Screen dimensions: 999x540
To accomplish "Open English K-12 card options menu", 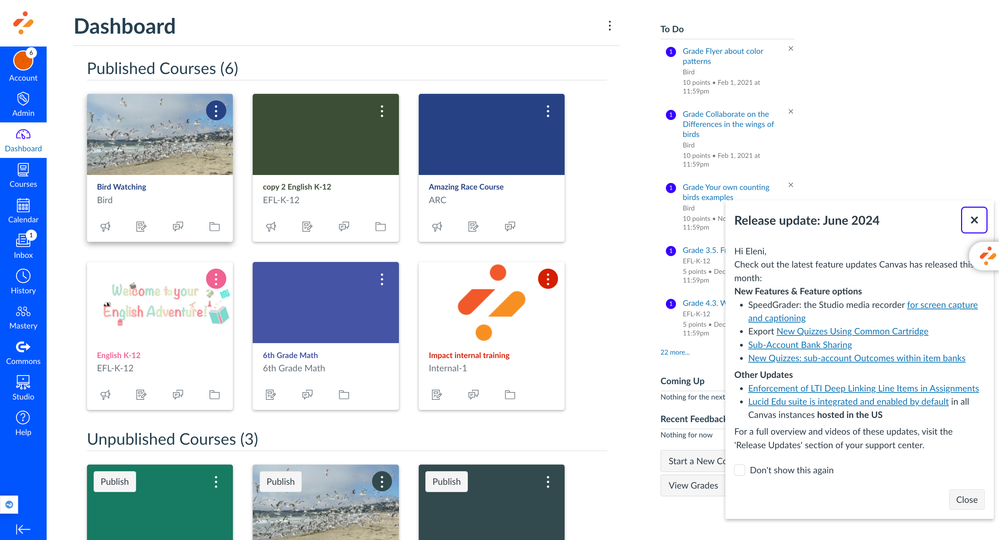I will tap(216, 279).
